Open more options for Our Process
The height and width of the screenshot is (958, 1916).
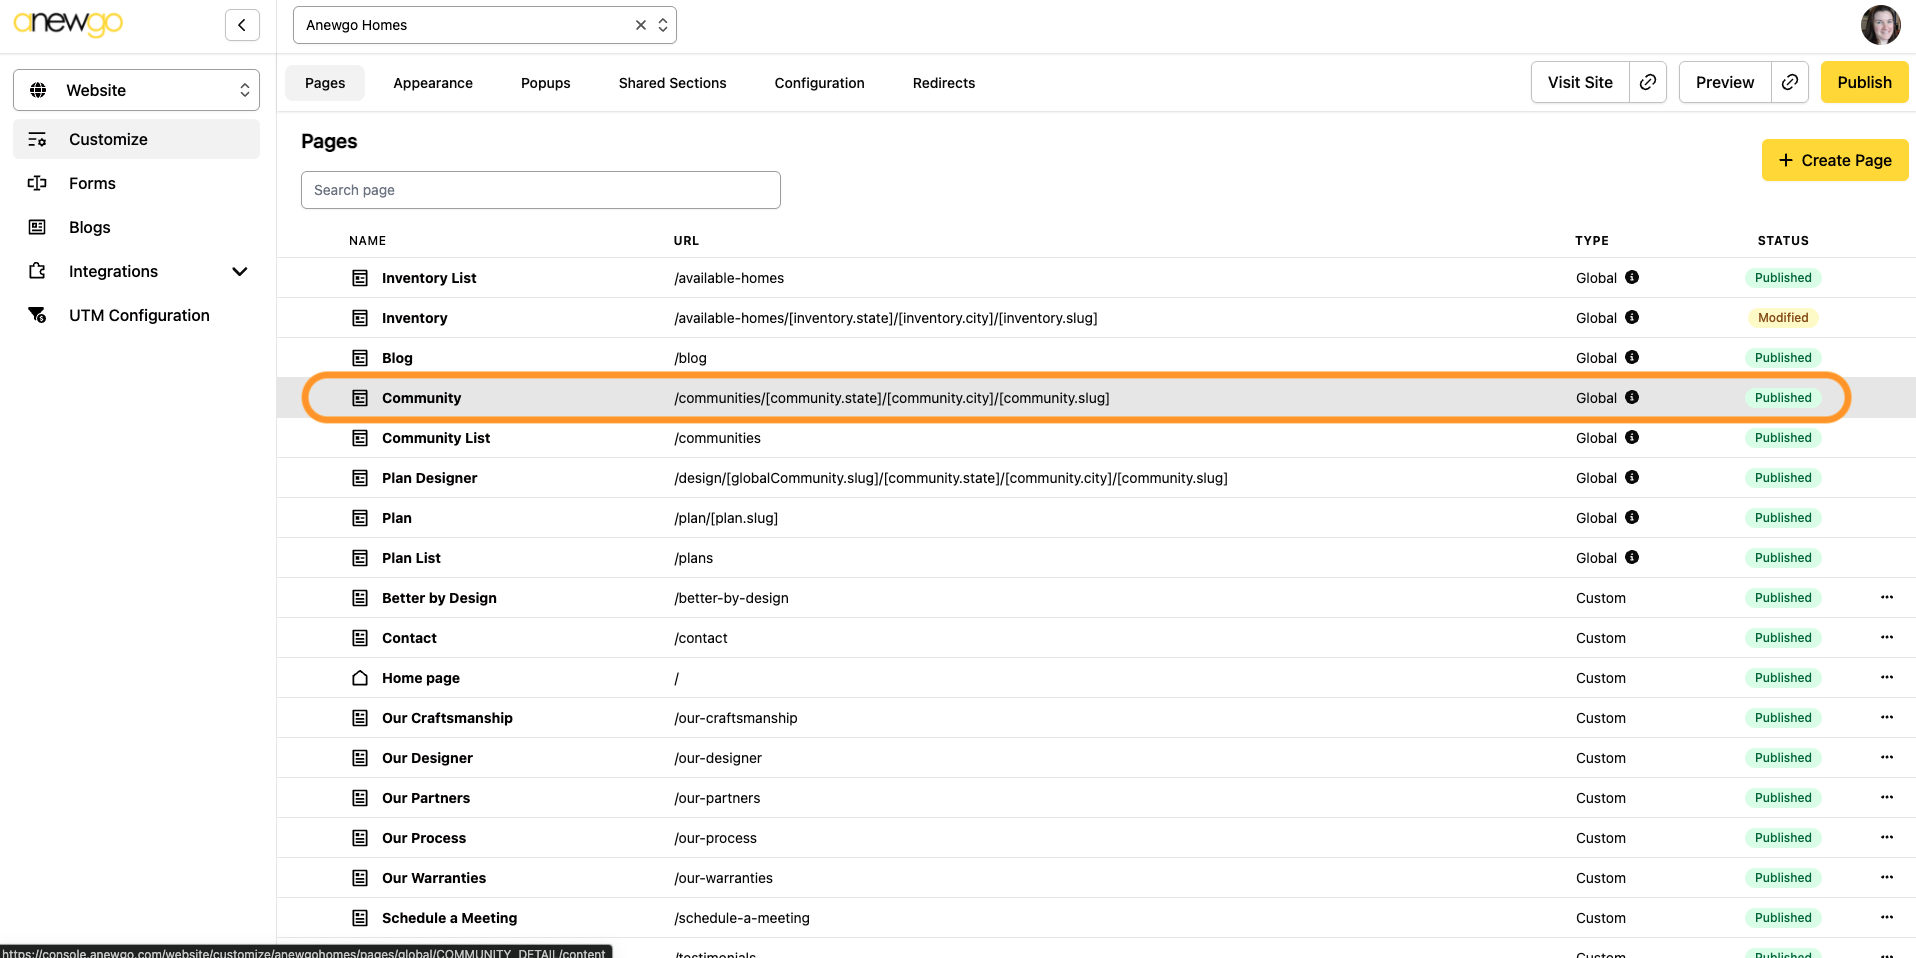[1887, 837]
